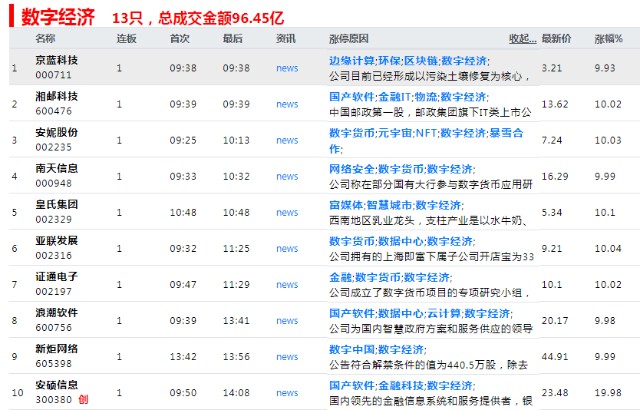Open the 元宇宙 tag for 安妮股份
This screenshot has height=410, width=640.
pyautogui.click(x=395, y=133)
